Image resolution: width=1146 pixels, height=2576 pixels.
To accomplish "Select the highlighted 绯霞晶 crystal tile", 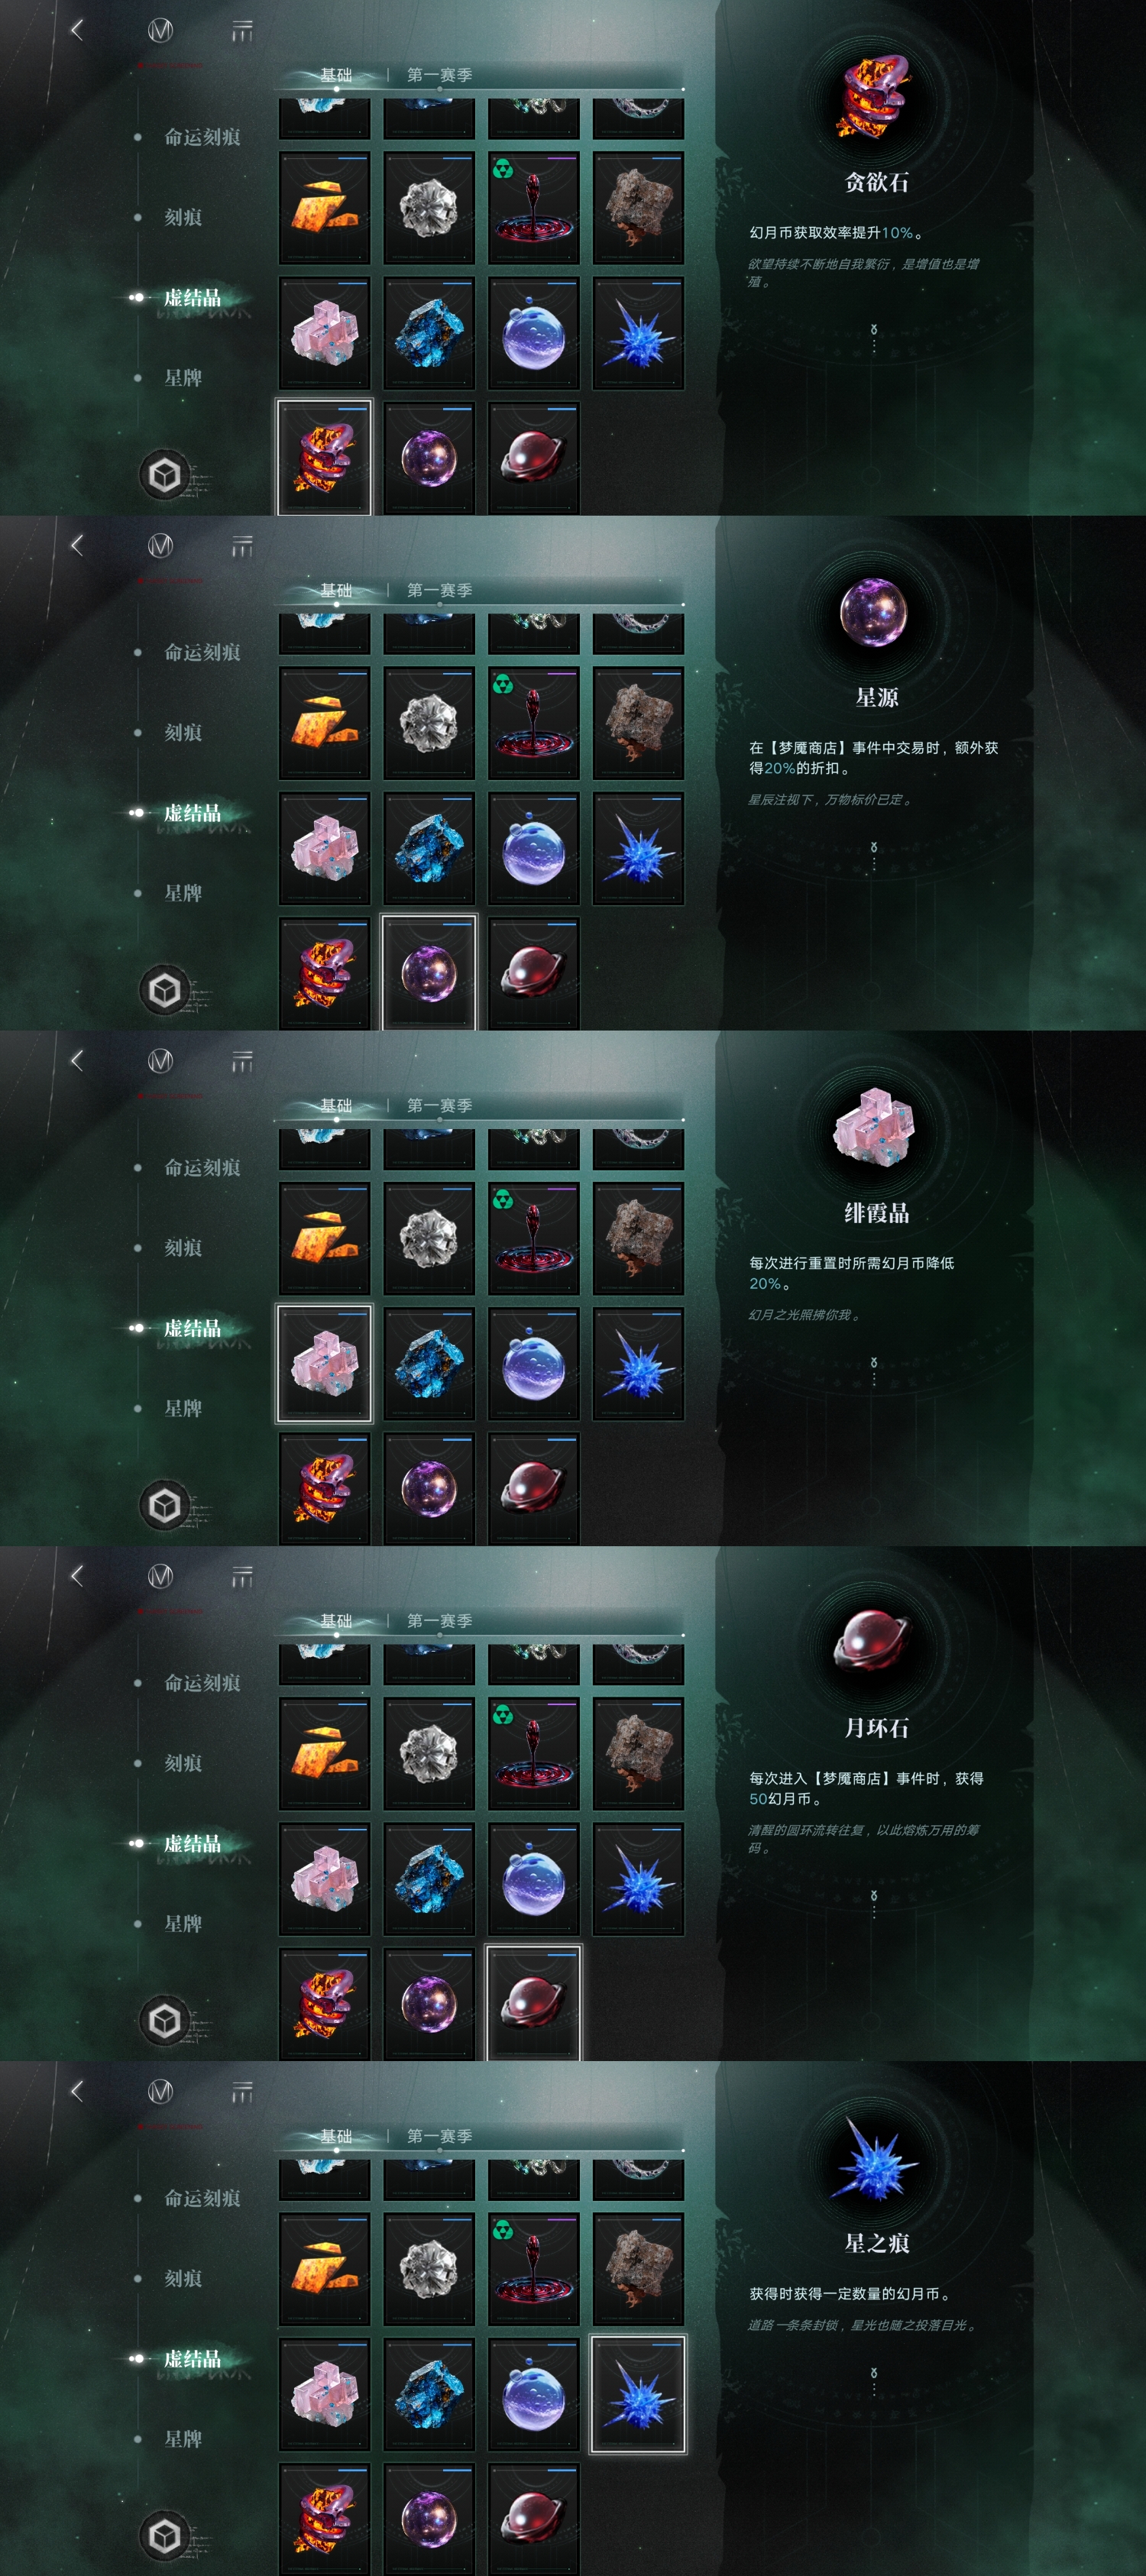I will pyautogui.click(x=324, y=1363).
